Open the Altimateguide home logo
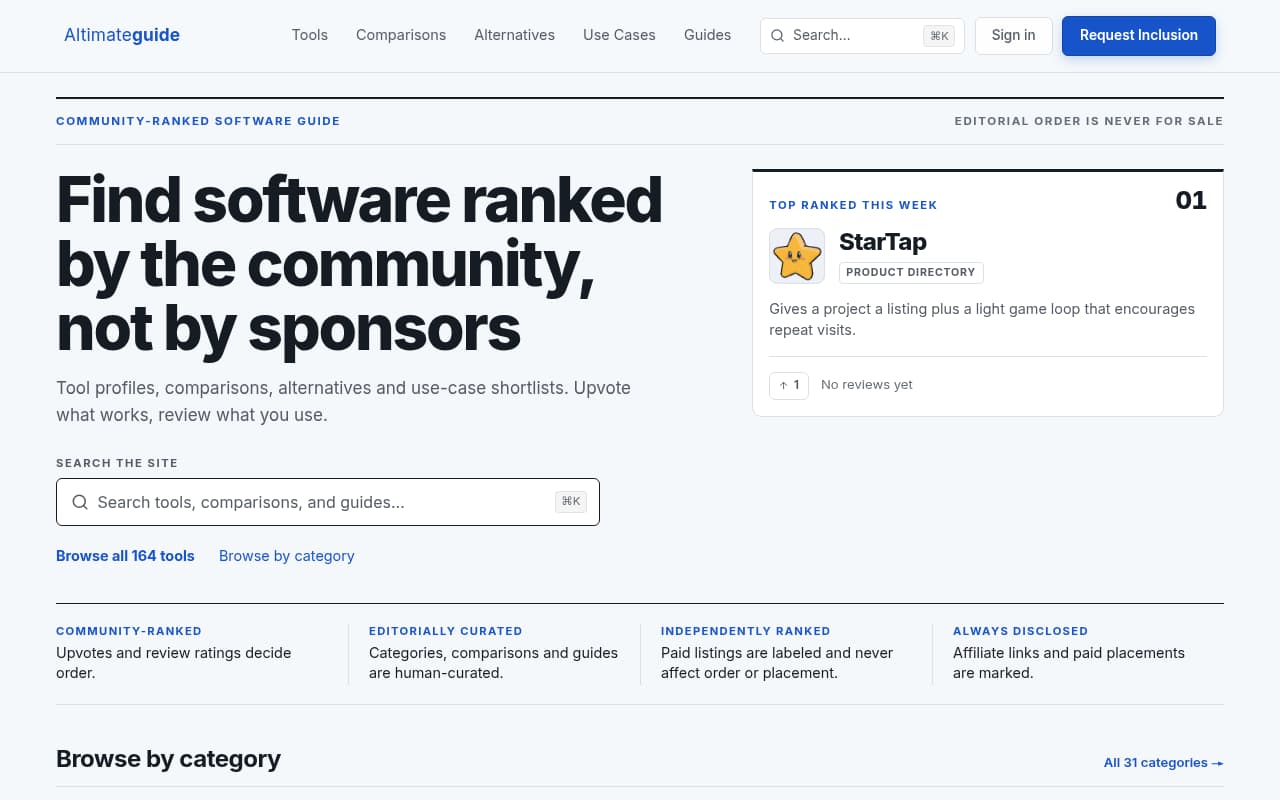 pos(122,35)
